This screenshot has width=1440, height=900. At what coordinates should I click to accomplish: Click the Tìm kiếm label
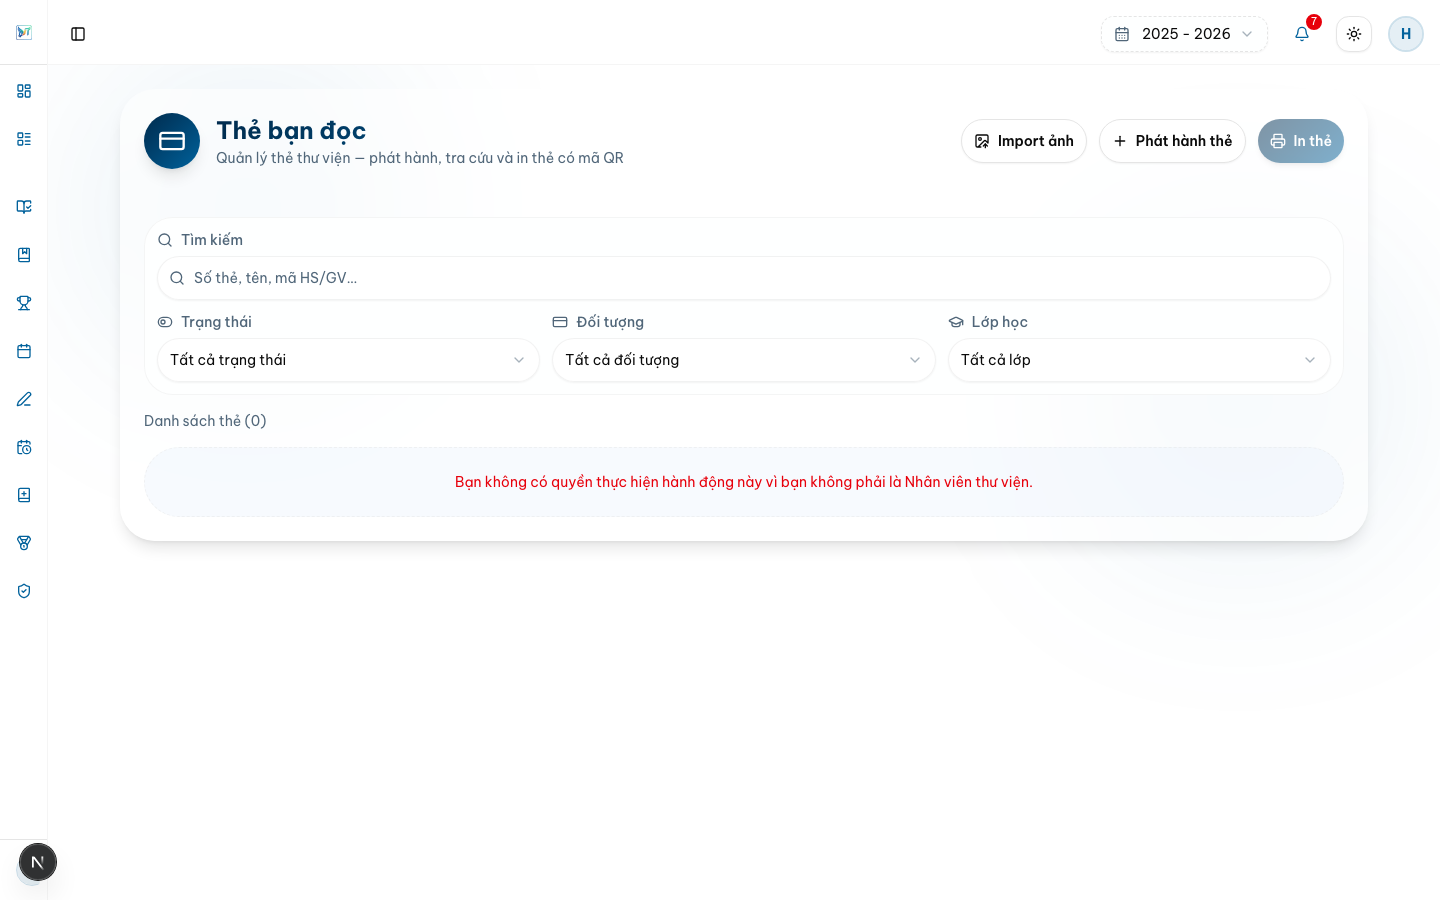[x=212, y=240]
